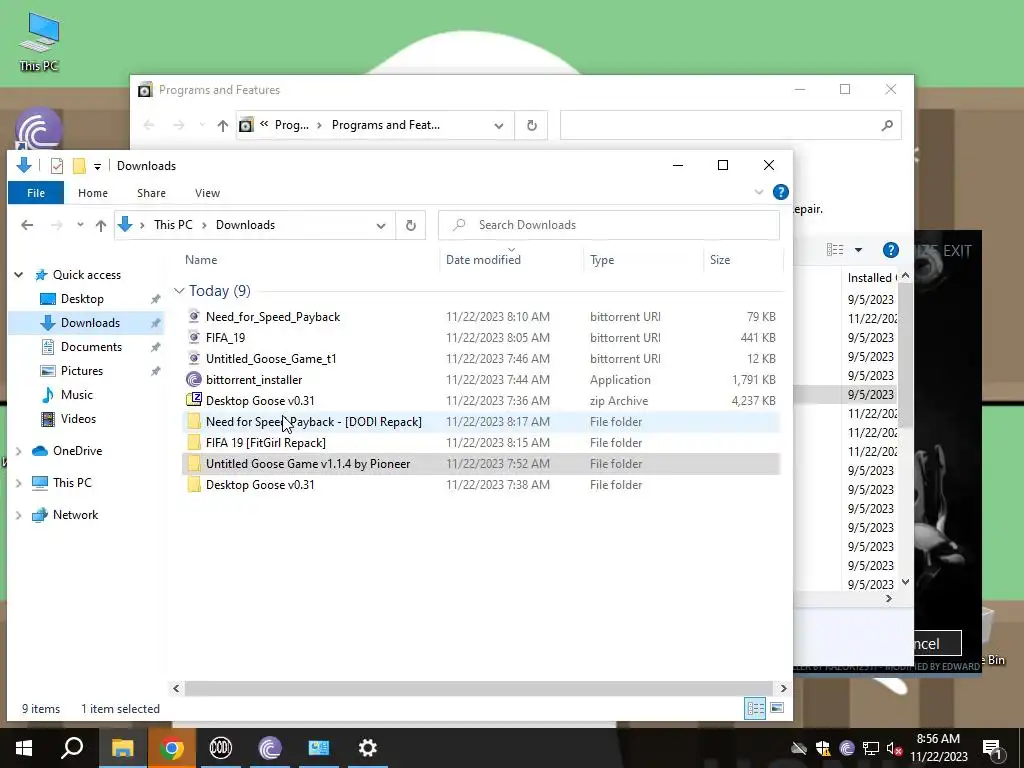Open the This PC desktop icon
1024x768 pixels.
pos(39,42)
